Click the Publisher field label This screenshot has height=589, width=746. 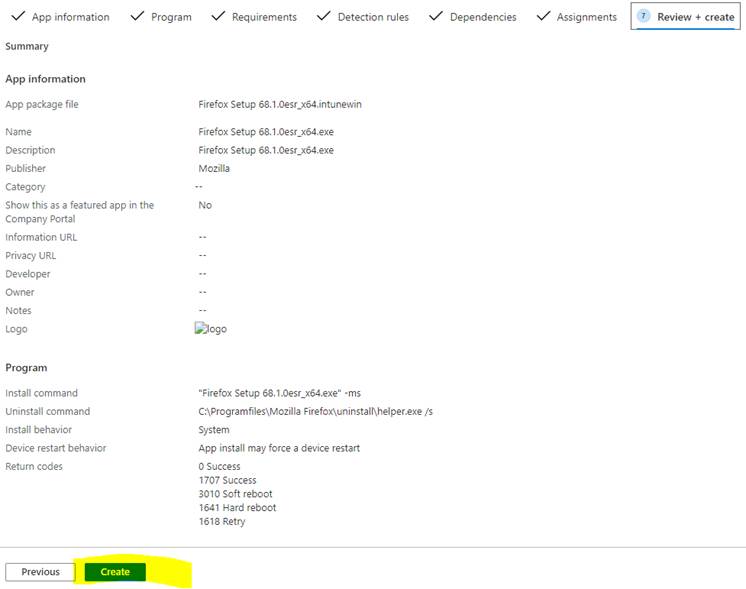[26, 168]
